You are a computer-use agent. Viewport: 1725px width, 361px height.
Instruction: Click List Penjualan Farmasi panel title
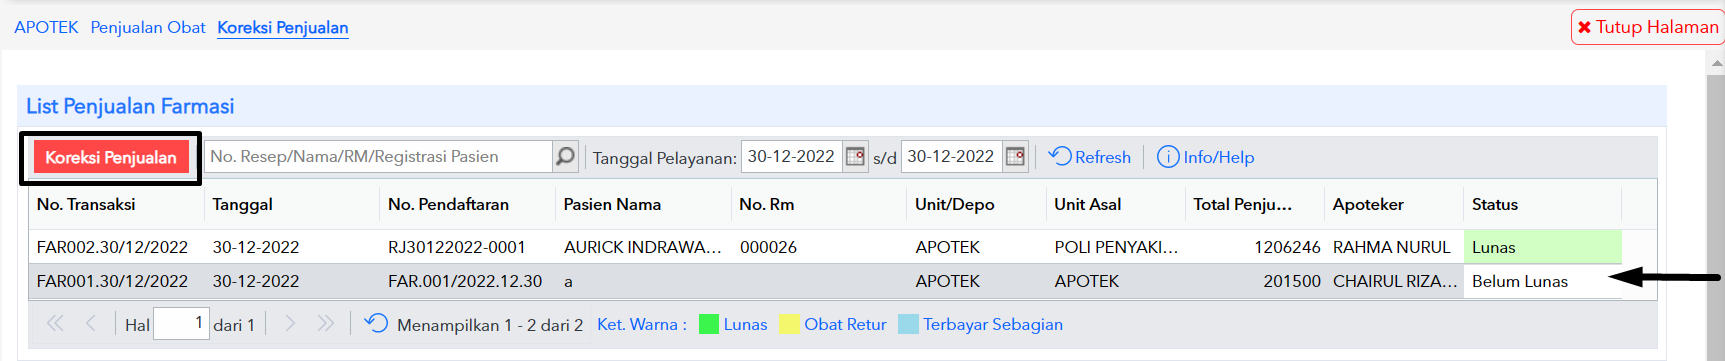(x=130, y=106)
